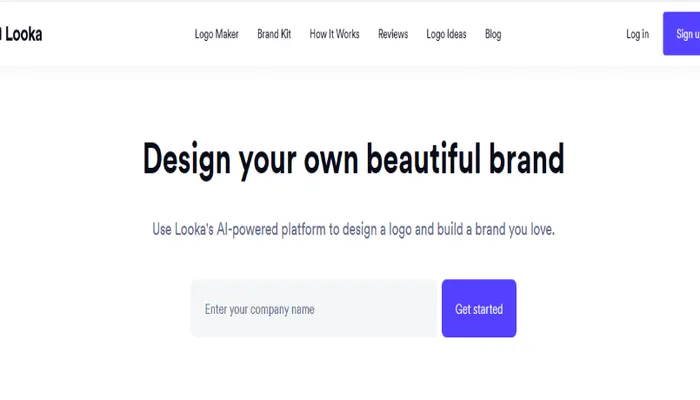
Task: Browse the Logo Ideas section
Action: pyautogui.click(x=446, y=34)
